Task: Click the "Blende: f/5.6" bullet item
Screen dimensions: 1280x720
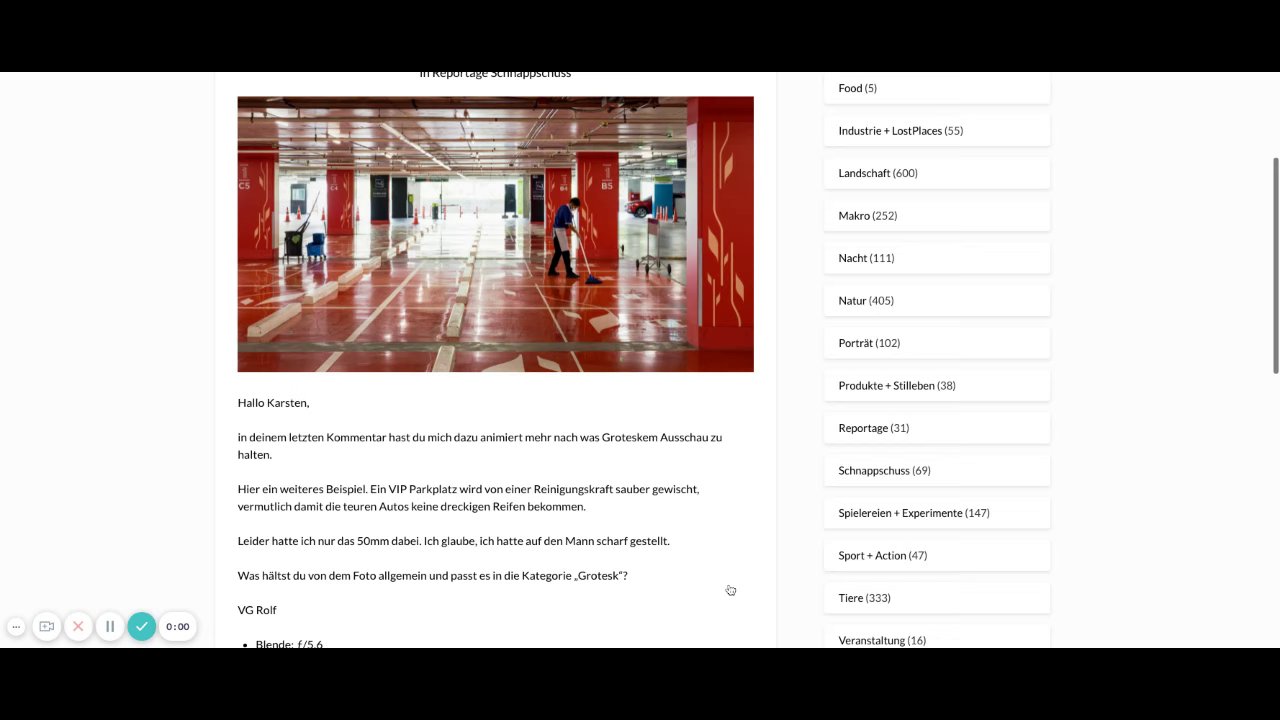Action: click(289, 643)
